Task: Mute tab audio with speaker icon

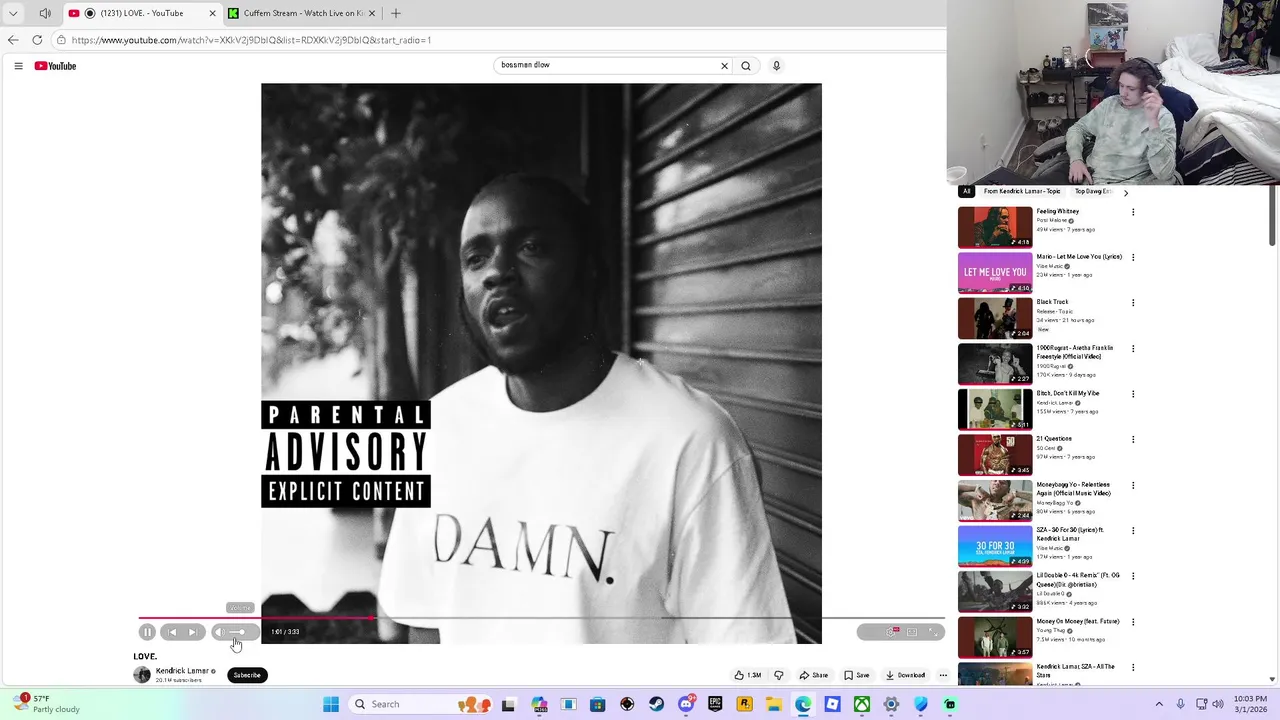Action: tap(45, 13)
